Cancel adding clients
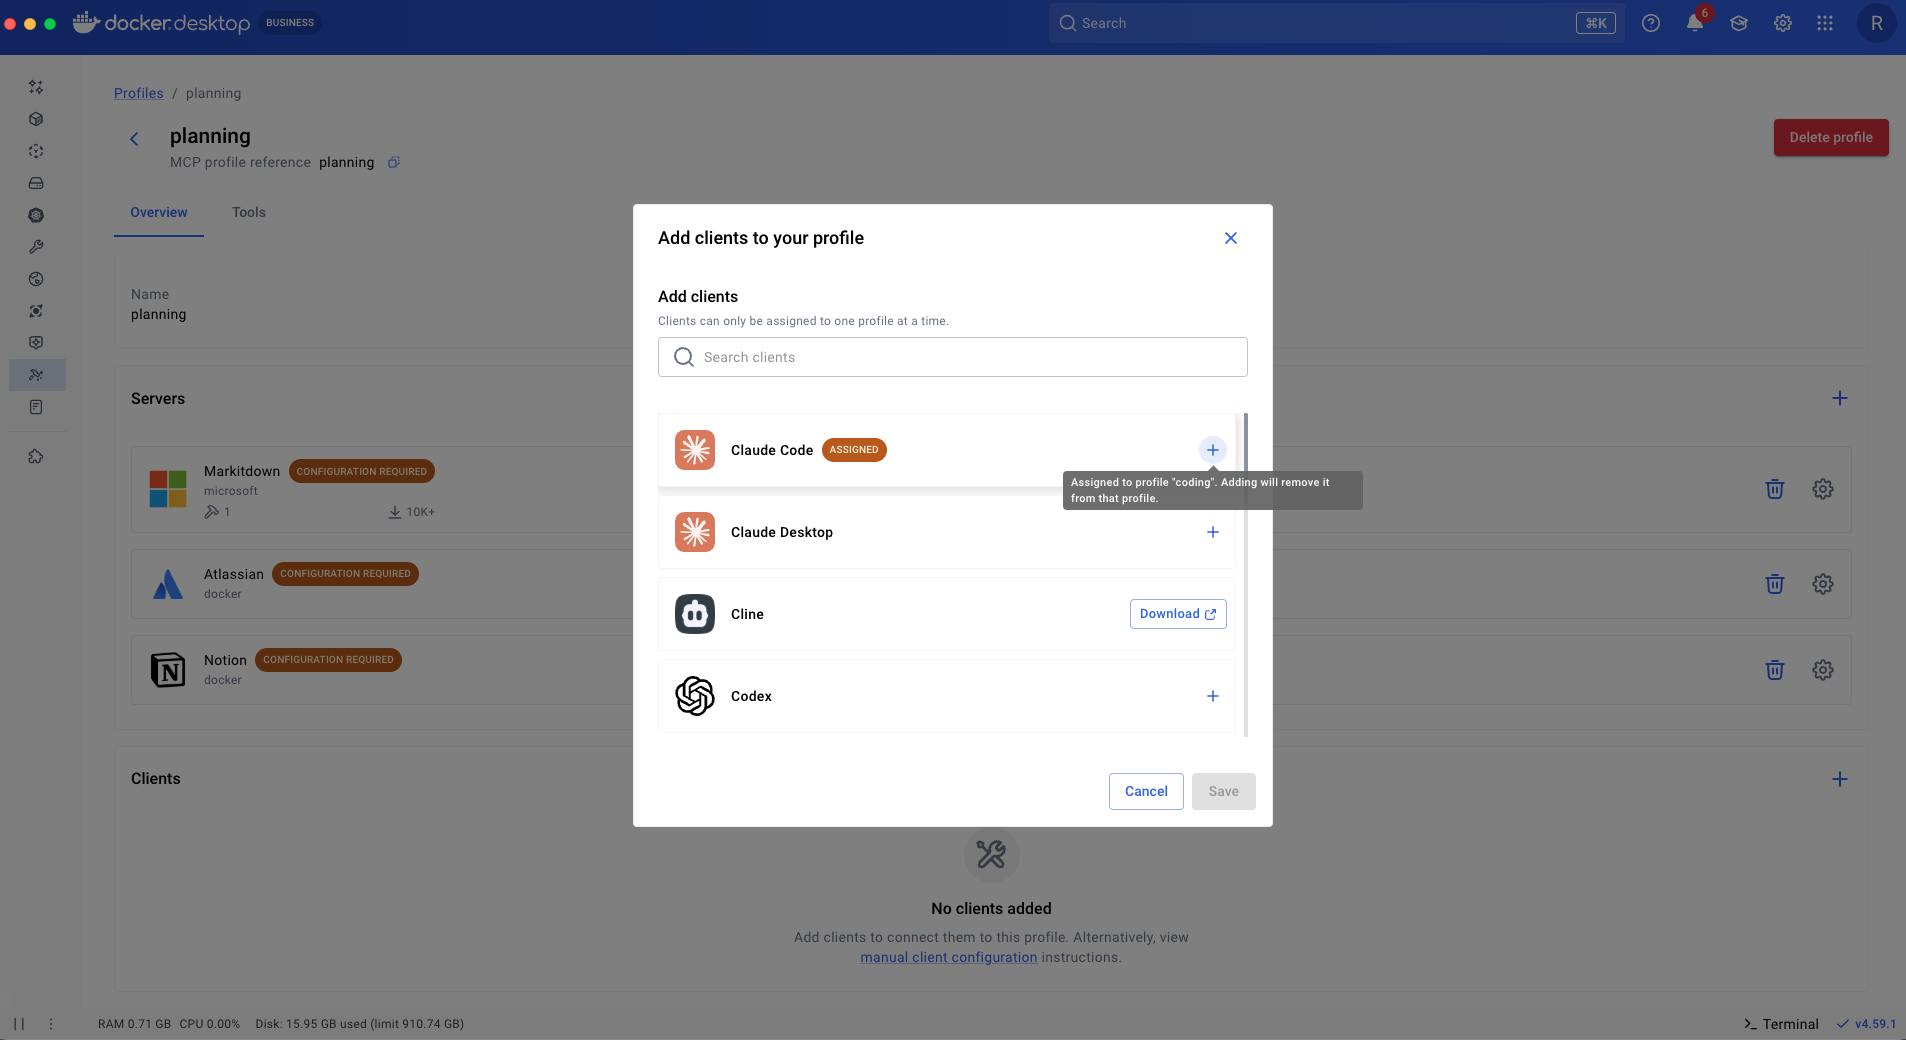The image size is (1906, 1040). [x=1146, y=791]
